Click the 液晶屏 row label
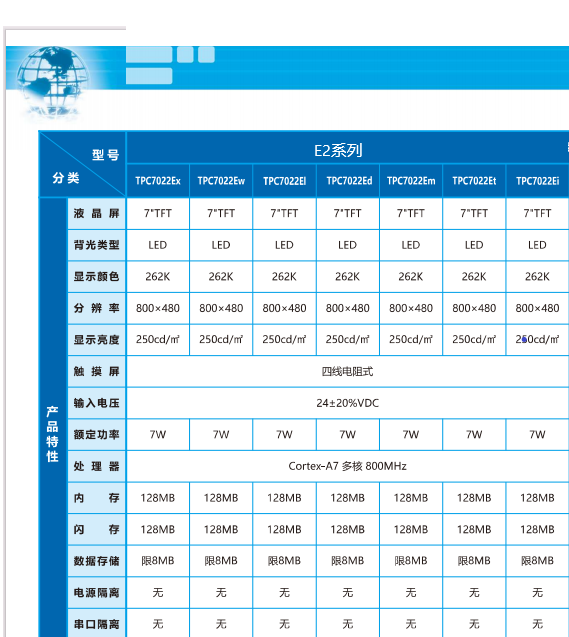The image size is (569, 637). click(96, 213)
